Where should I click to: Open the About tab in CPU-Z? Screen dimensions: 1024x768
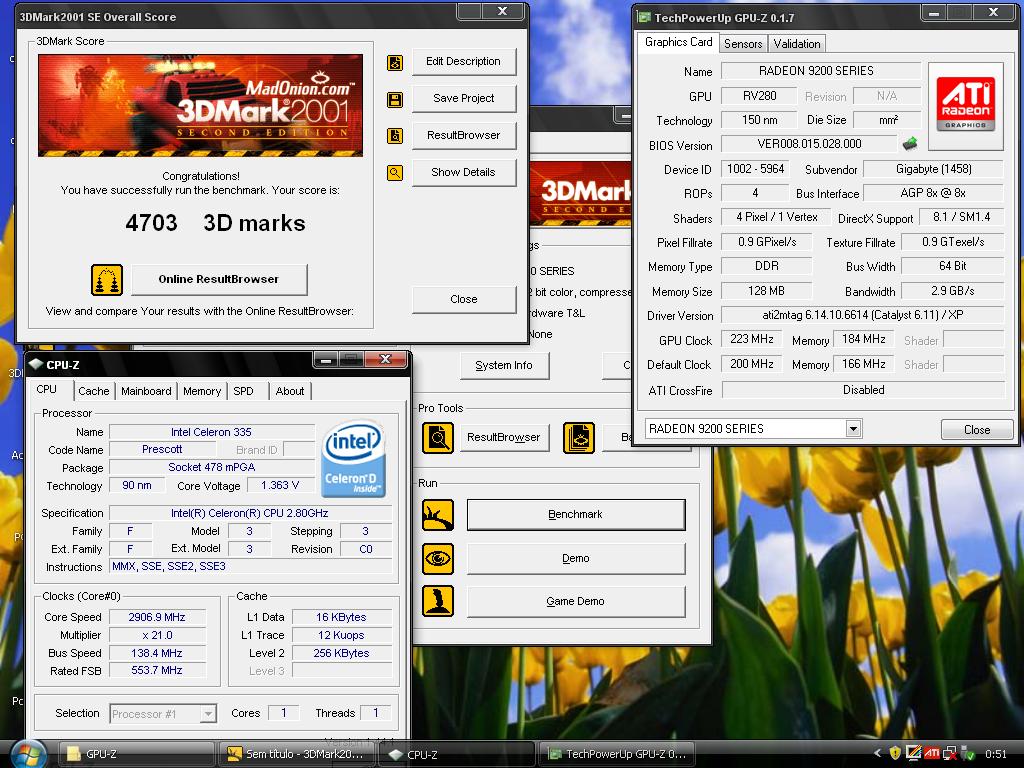(x=290, y=391)
